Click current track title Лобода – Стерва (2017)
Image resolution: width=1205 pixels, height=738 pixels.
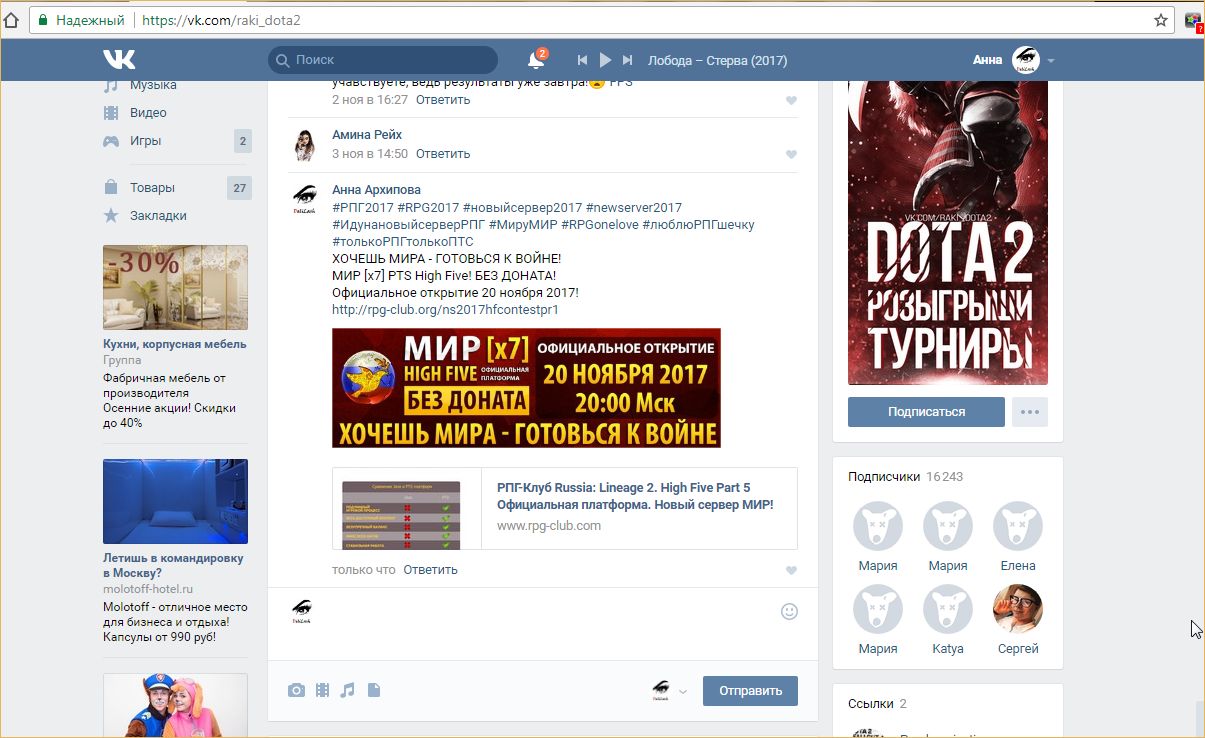(717, 60)
